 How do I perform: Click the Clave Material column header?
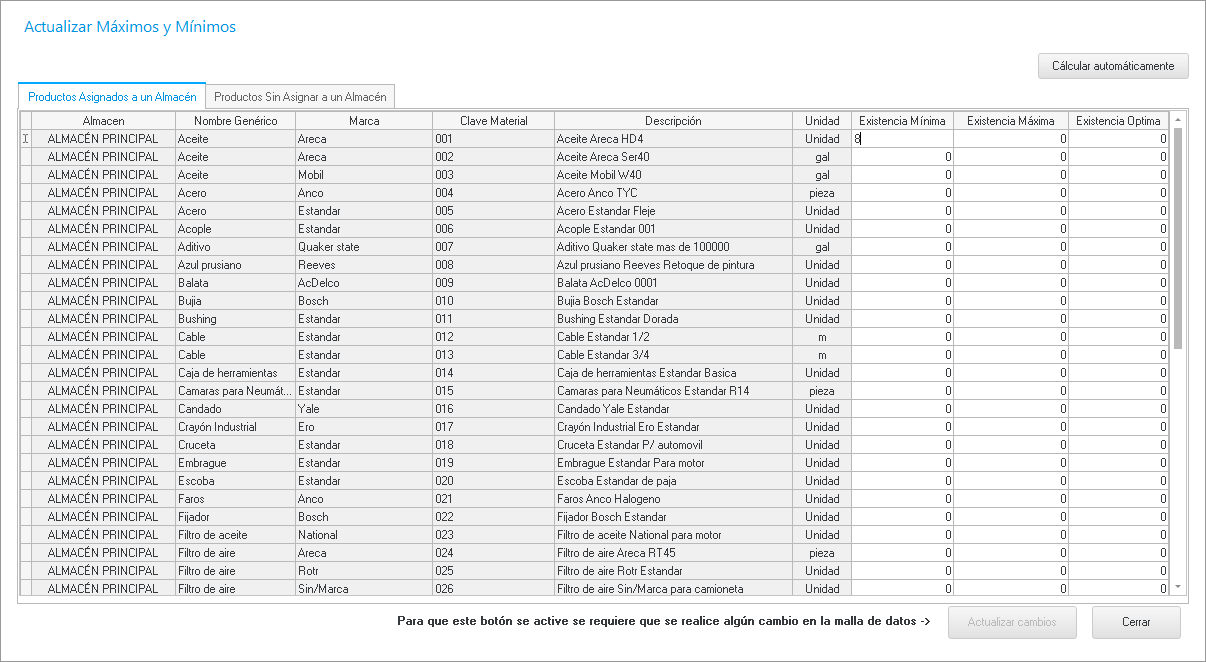493,121
